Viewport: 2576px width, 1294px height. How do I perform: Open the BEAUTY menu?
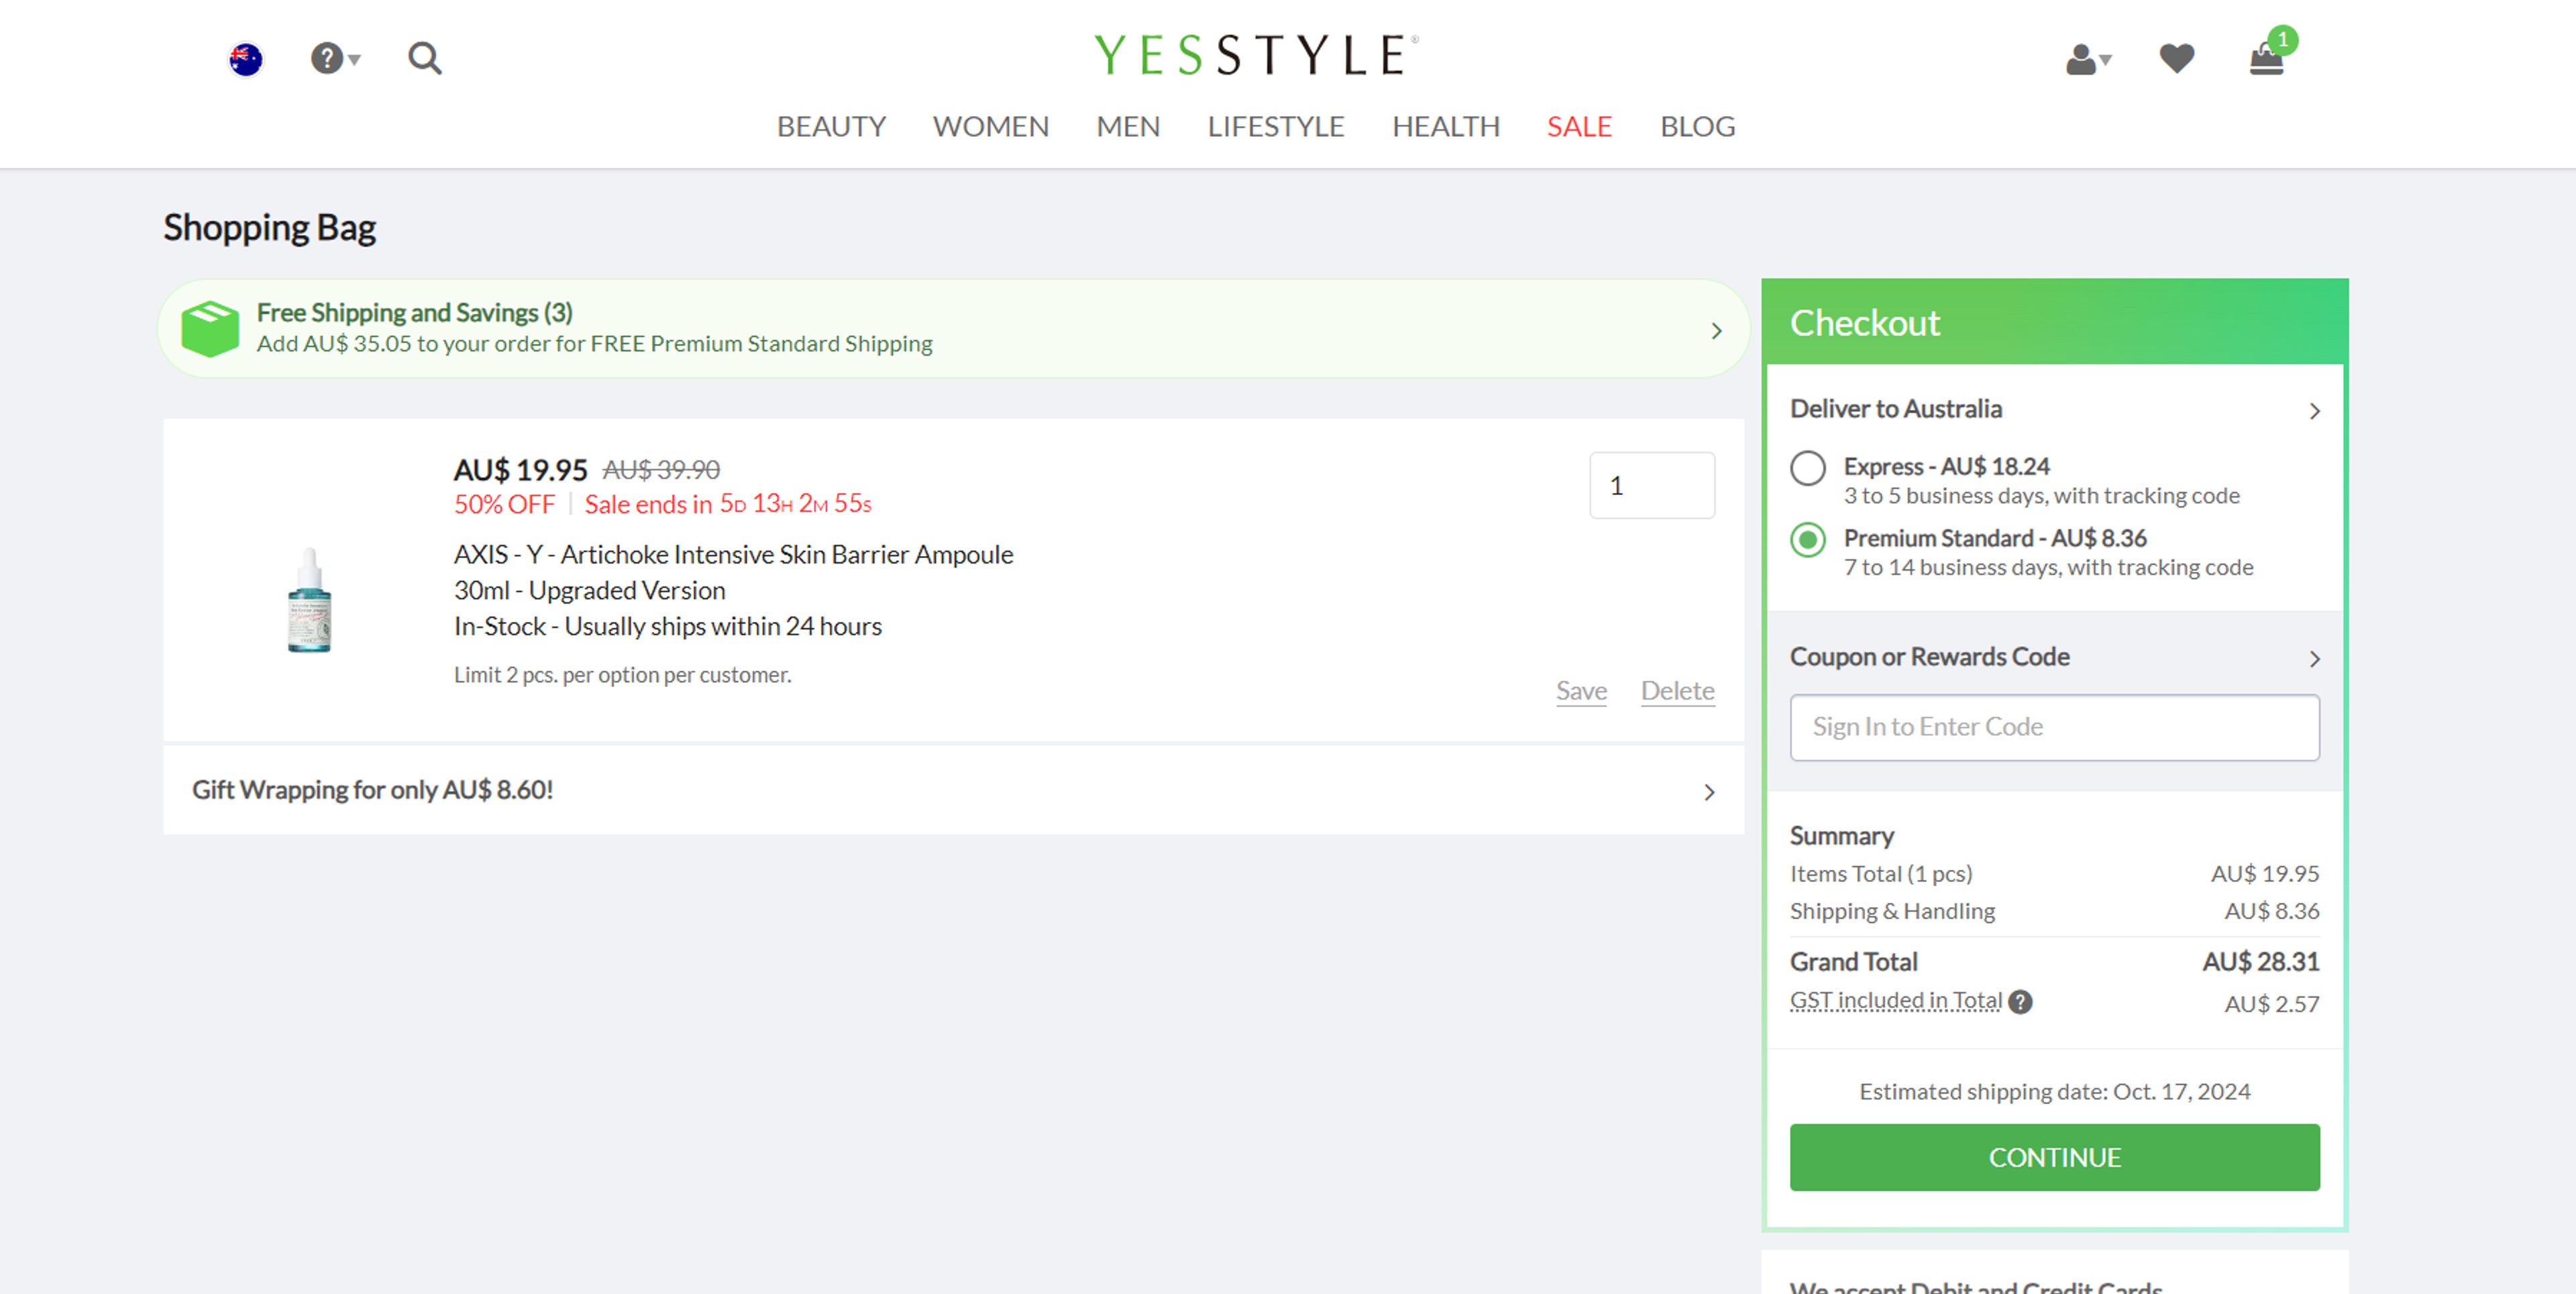(x=831, y=127)
